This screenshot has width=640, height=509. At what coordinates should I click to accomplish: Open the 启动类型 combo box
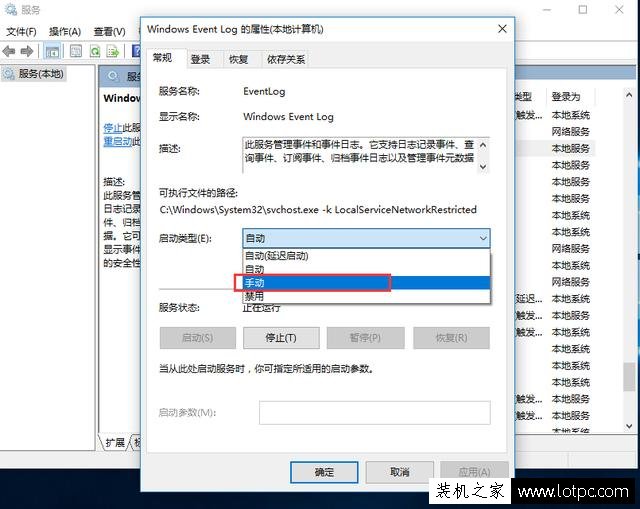[366, 238]
